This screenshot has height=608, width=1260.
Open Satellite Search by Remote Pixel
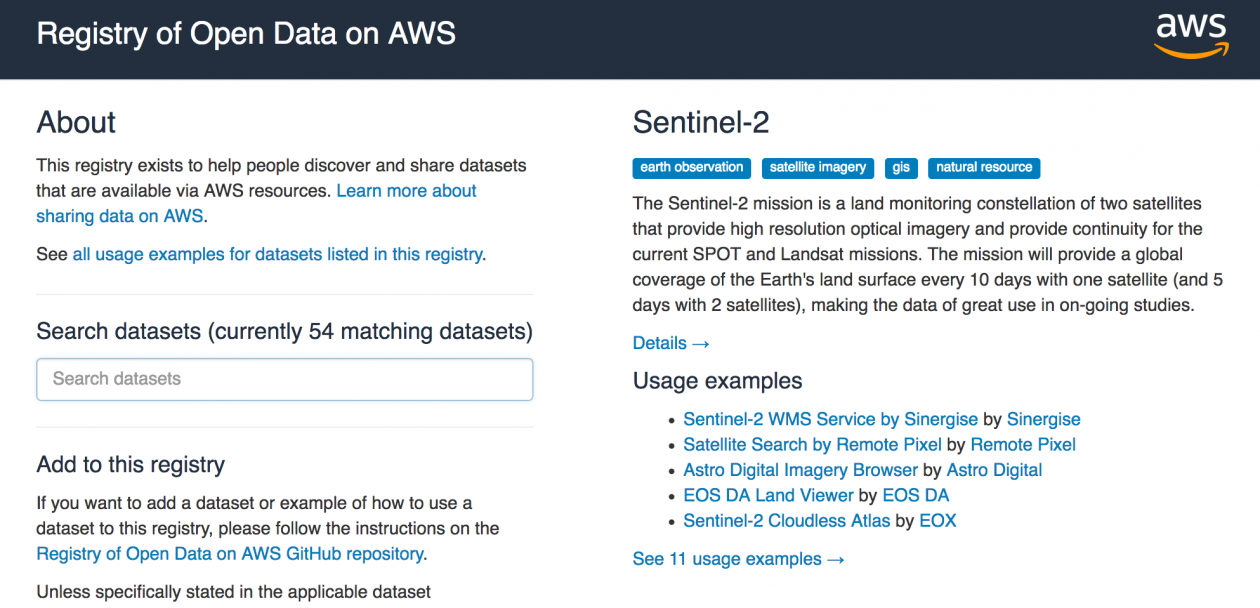(x=812, y=444)
